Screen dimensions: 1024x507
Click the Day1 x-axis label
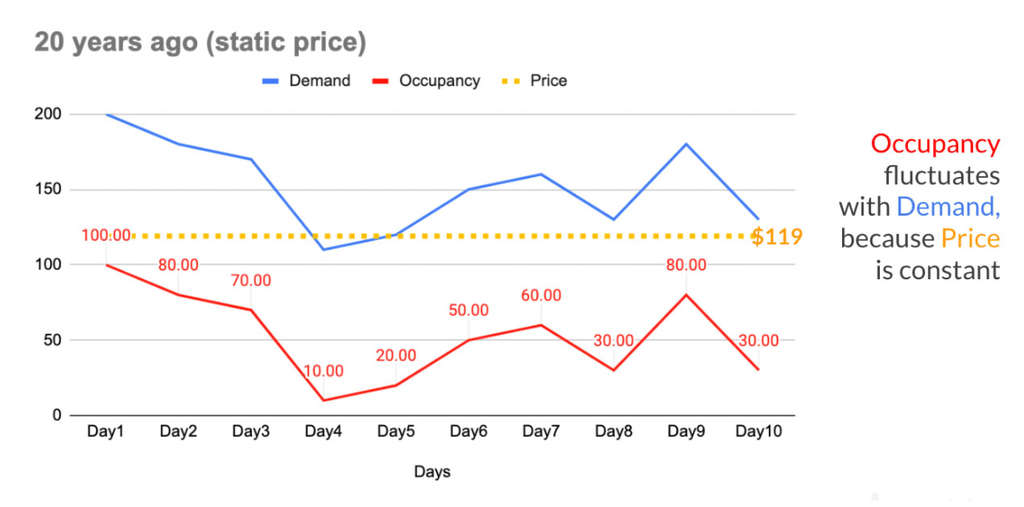click(106, 432)
